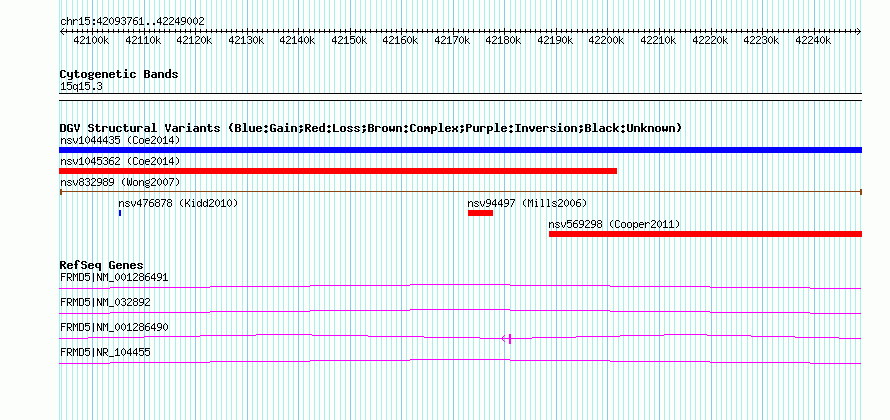
Task: Open the nsv1044435 (Coe2014) label
Action: [x=120, y=140]
